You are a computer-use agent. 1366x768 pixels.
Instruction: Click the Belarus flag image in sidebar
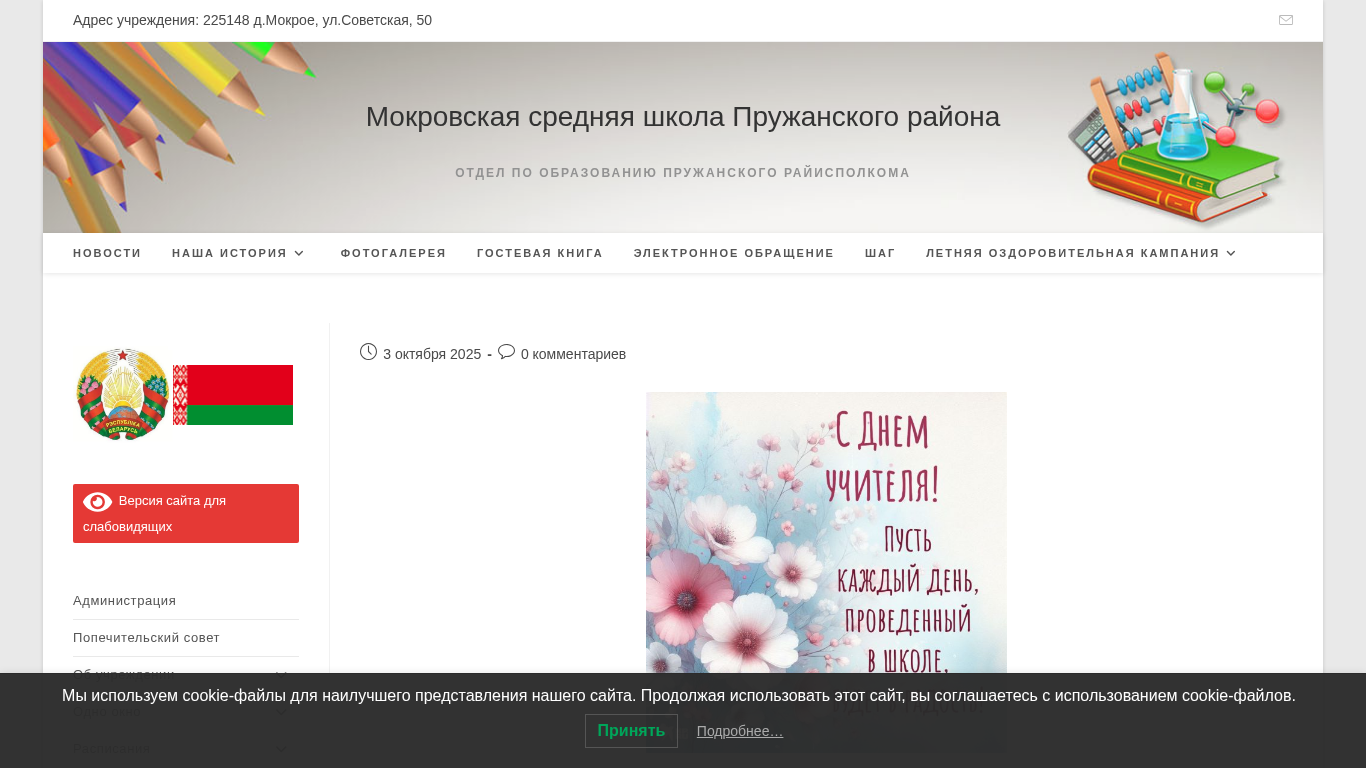tap(233, 395)
